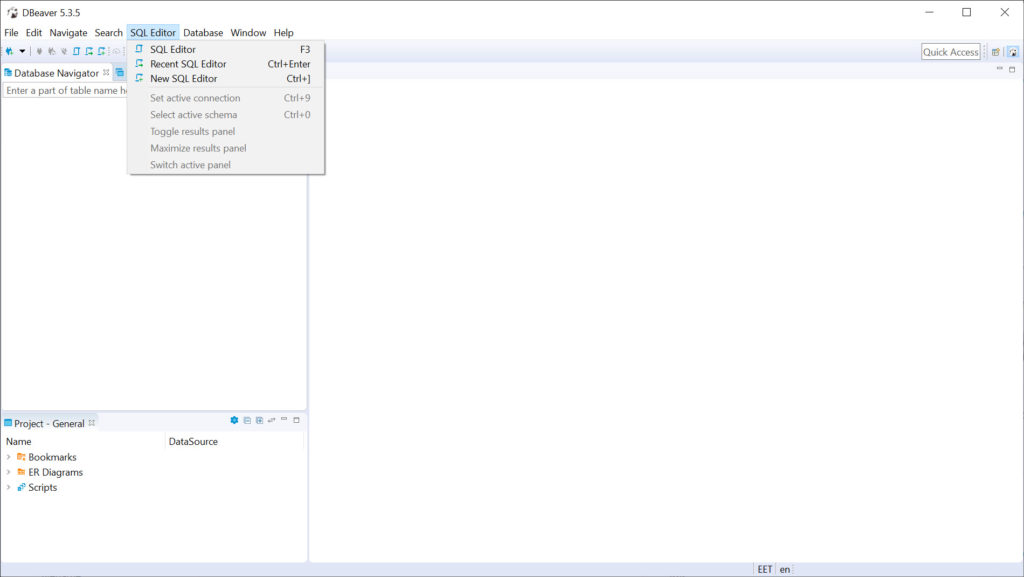Maximize the editor area panel
Image resolution: width=1024 pixels, height=577 pixels.
[x=1011, y=69]
